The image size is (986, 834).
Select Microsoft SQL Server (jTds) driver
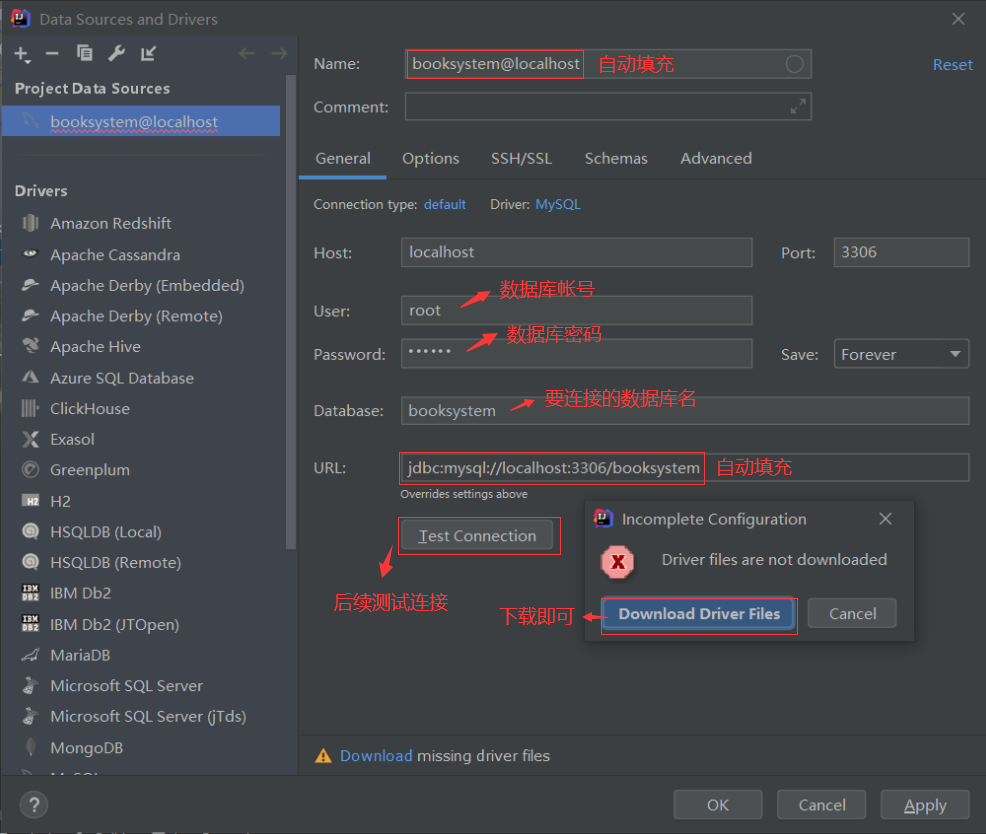coord(148,716)
